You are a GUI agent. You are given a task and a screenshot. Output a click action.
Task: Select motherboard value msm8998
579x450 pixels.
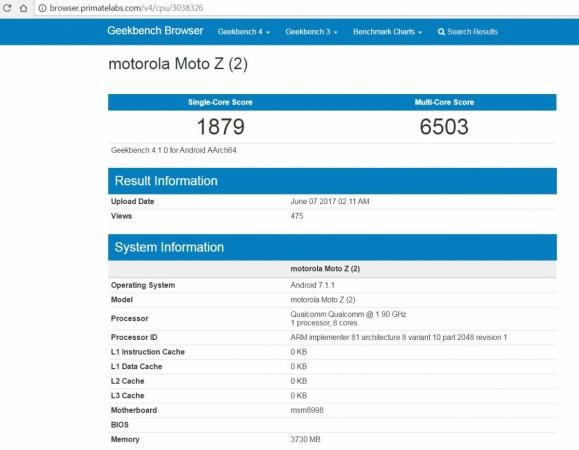pos(307,410)
